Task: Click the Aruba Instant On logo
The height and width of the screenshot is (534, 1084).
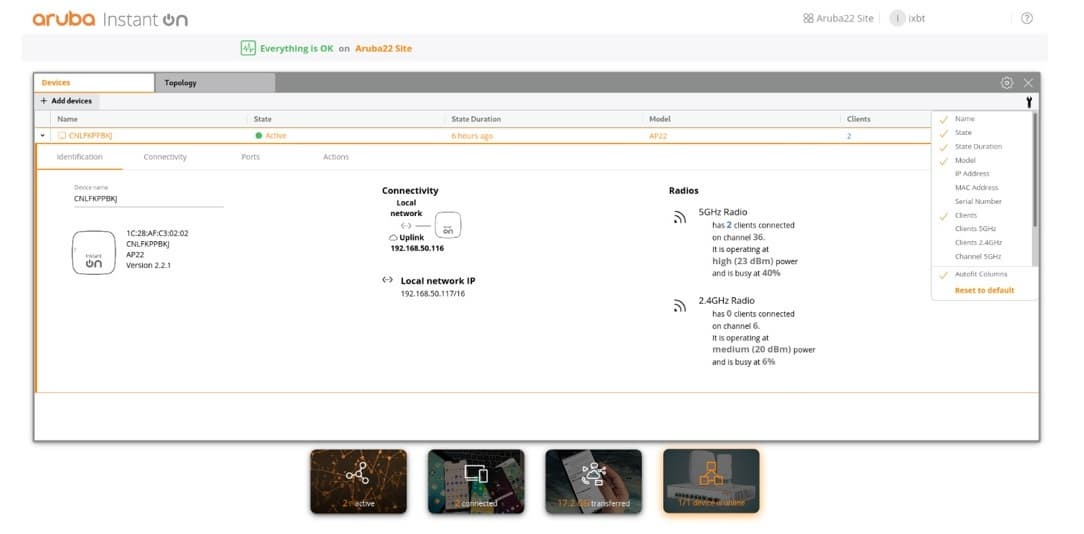Action: (x=110, y=19)
